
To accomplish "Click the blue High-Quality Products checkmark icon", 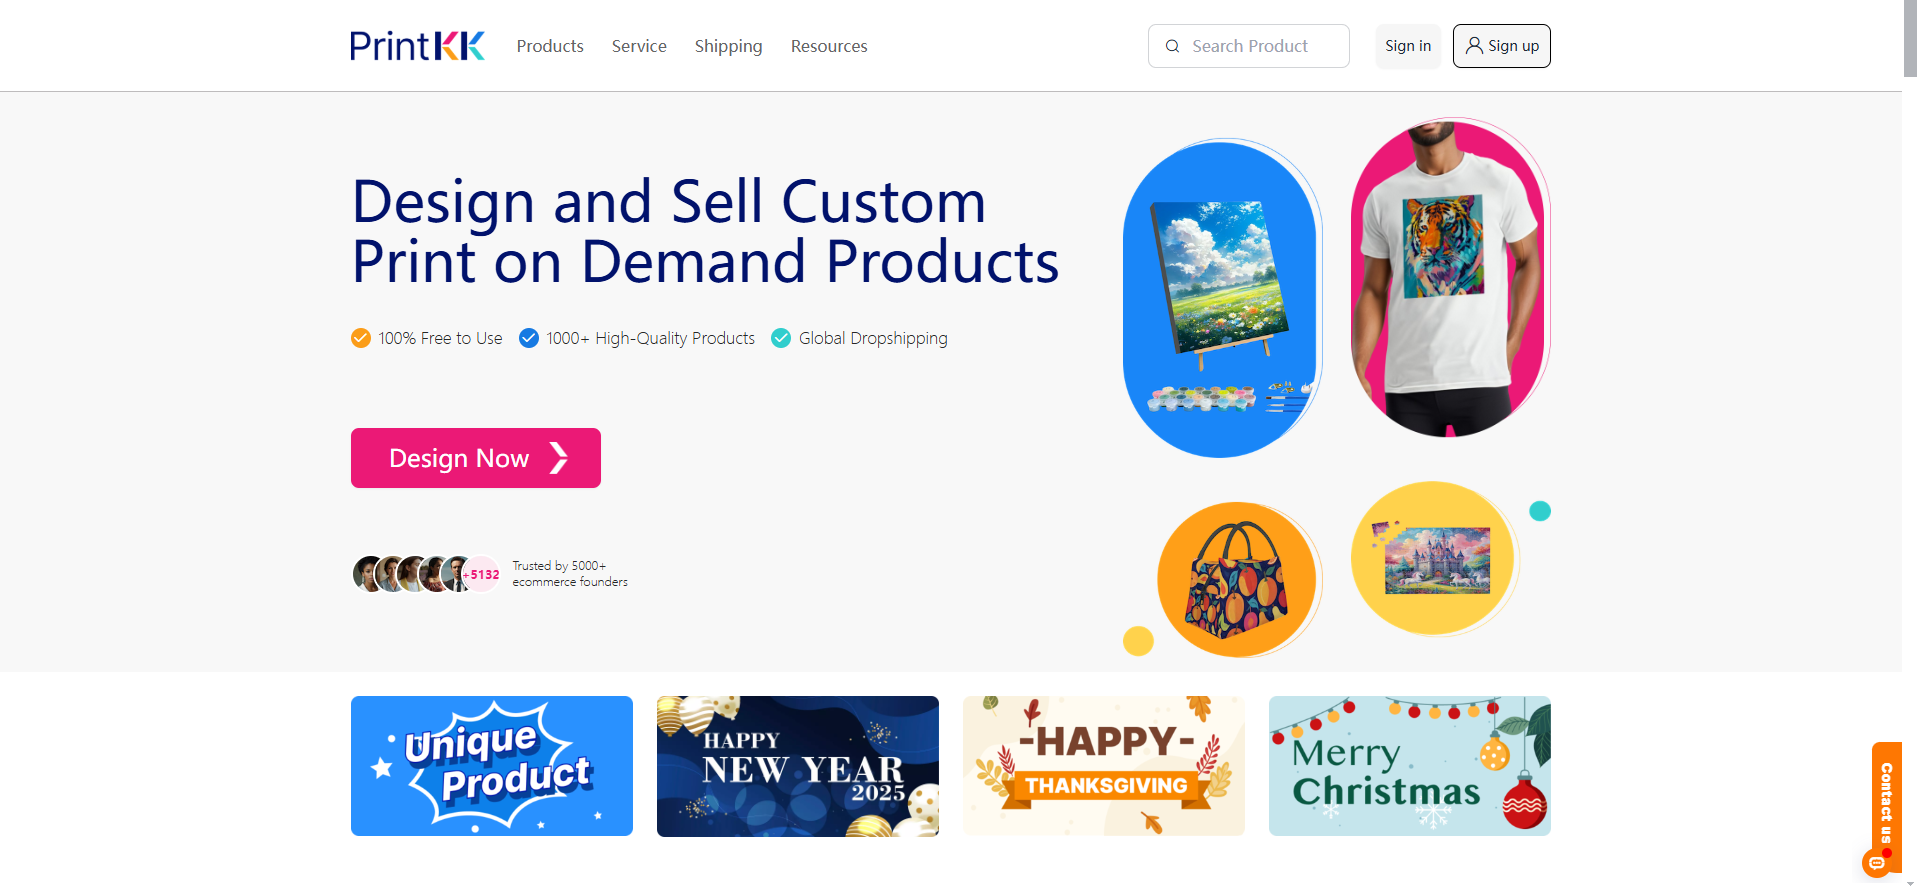I will [x=529, y=338].
